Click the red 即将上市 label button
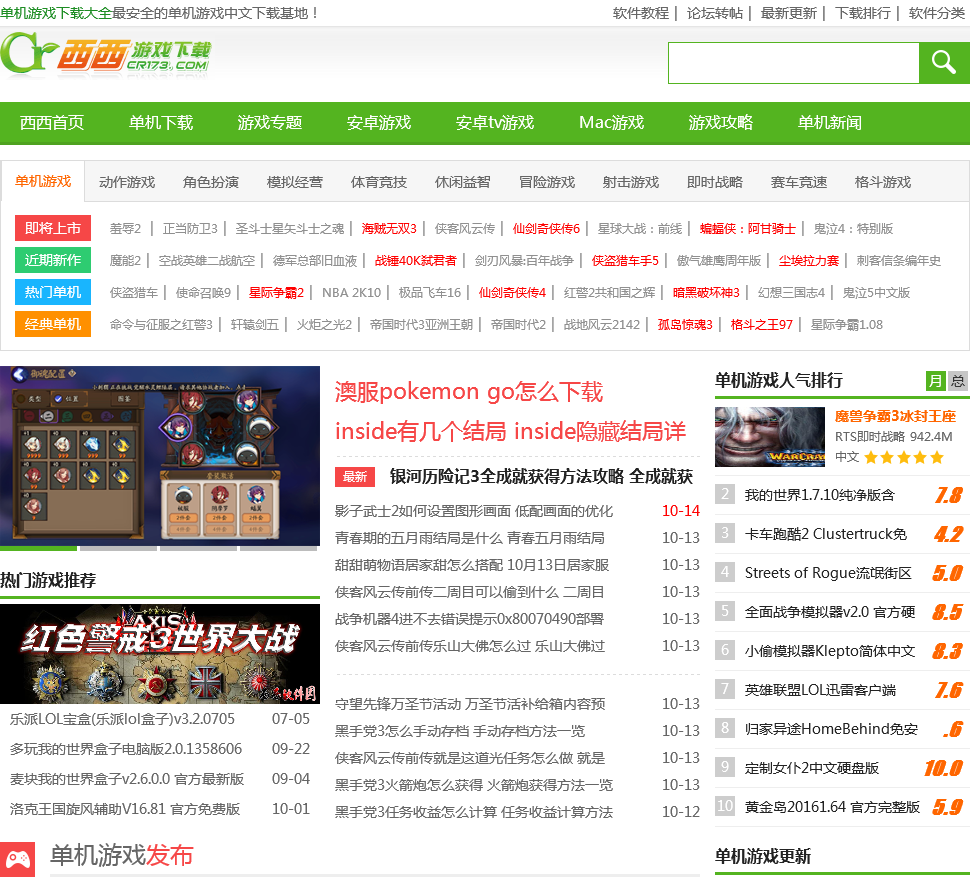This screenshot has height=882, width=970. click(x=53, y=228)
